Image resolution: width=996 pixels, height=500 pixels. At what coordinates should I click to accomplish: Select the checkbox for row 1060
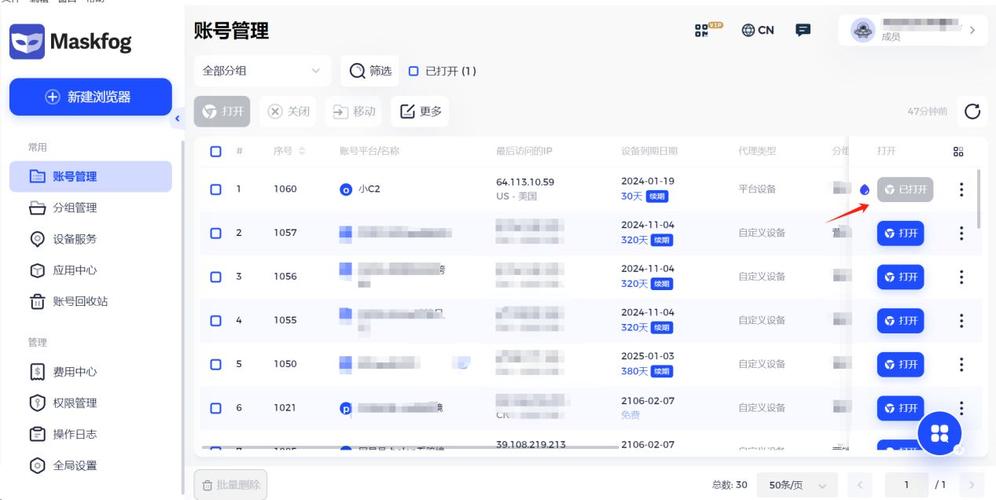click(216, 189)
